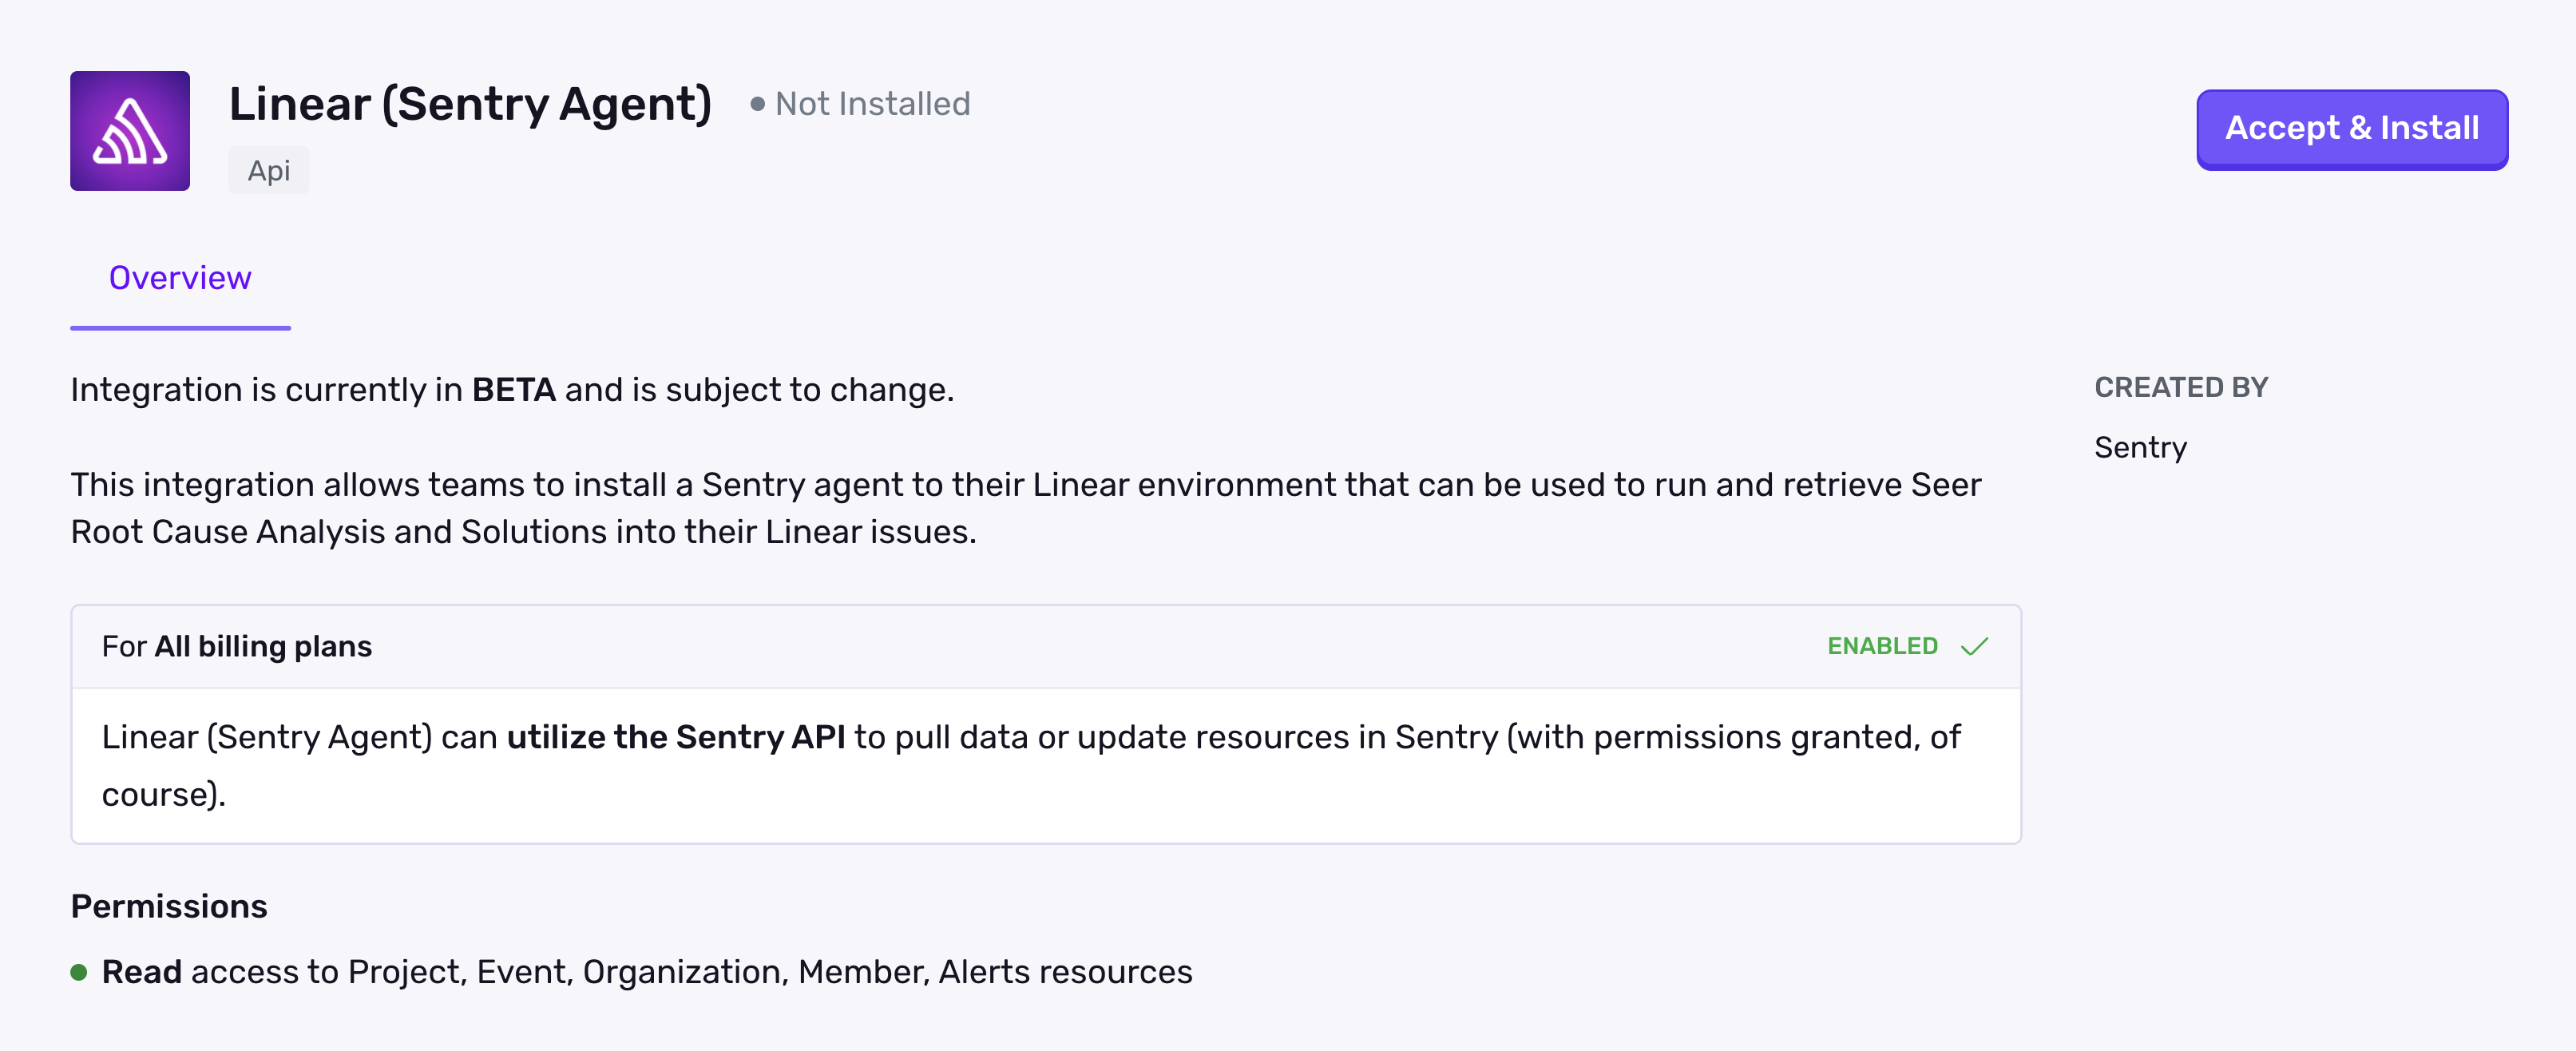Click the utilize the Sentry API bold text
Screen dimensions: 2576x1051
coord(677,737)
